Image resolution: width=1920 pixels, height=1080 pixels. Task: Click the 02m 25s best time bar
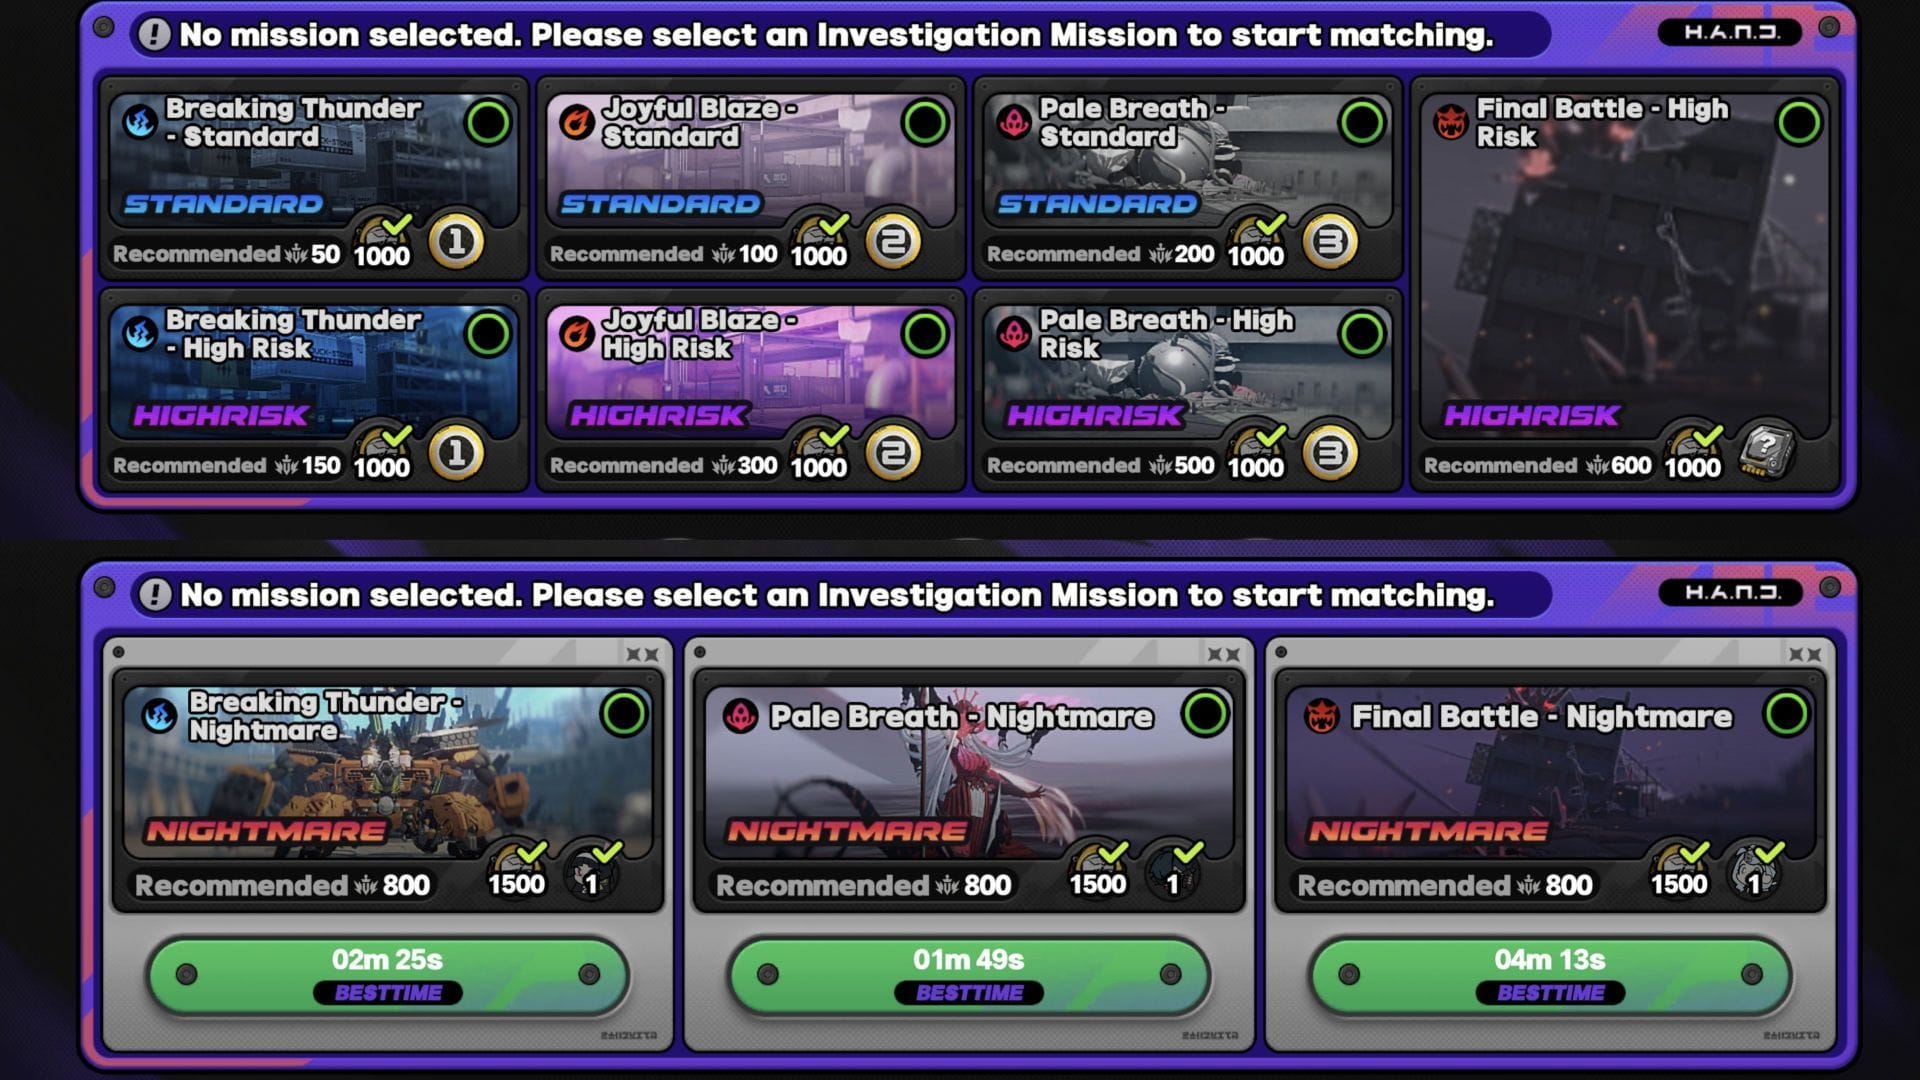388,975
